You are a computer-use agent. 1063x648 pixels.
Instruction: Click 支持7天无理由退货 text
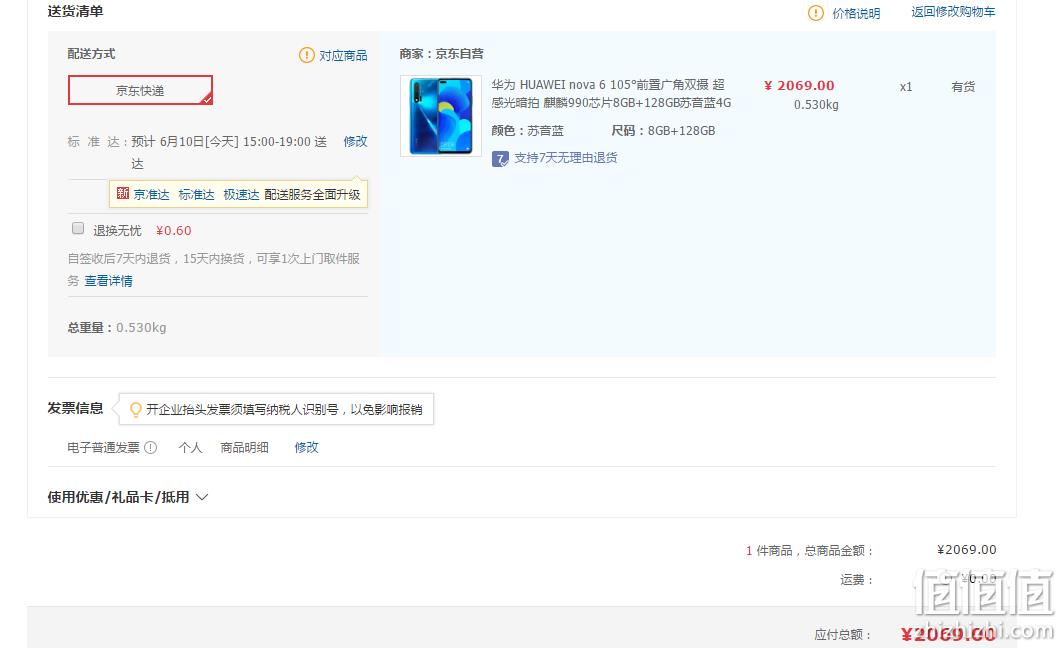click(x=565, y=158)
